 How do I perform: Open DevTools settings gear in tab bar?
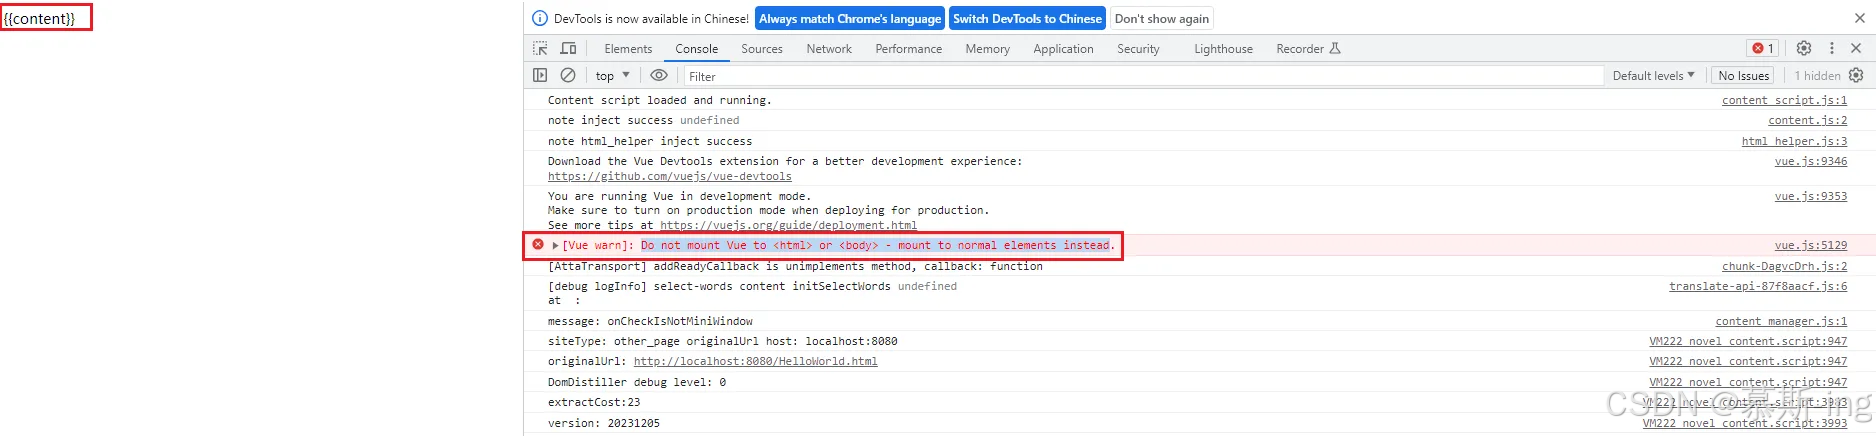[1804, 48]
